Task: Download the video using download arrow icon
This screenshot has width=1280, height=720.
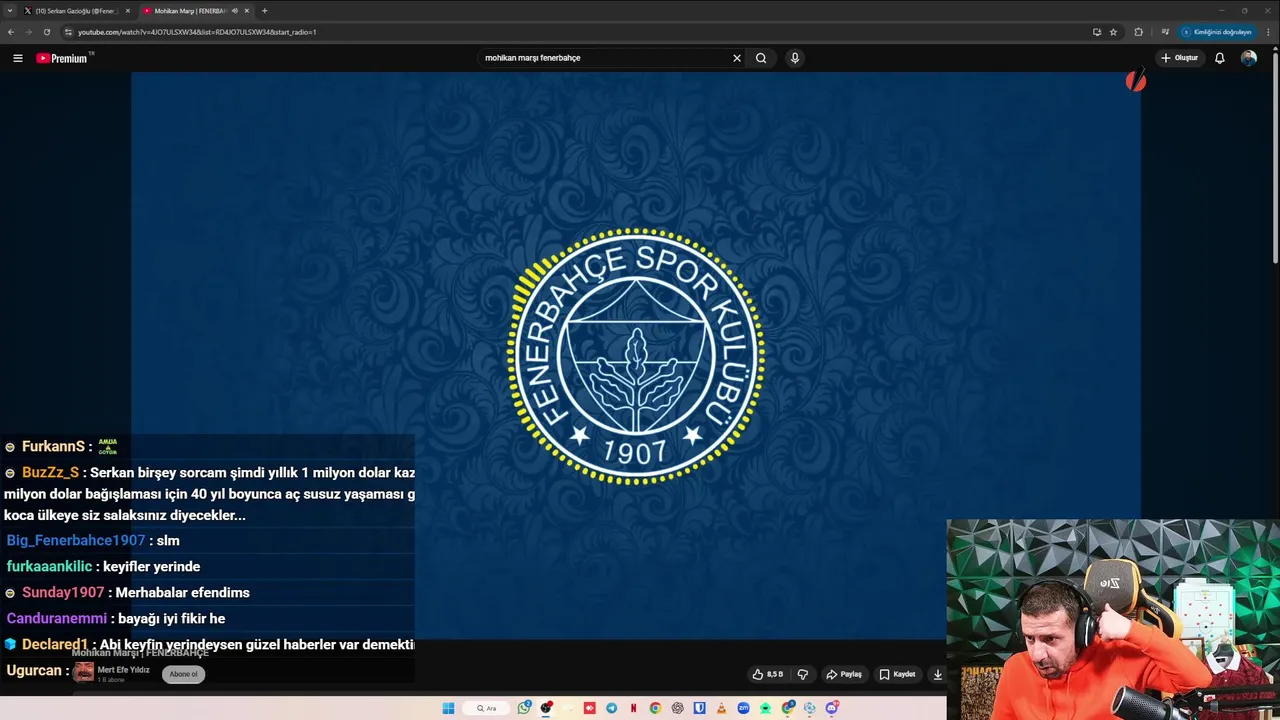Action: [937, 674]
